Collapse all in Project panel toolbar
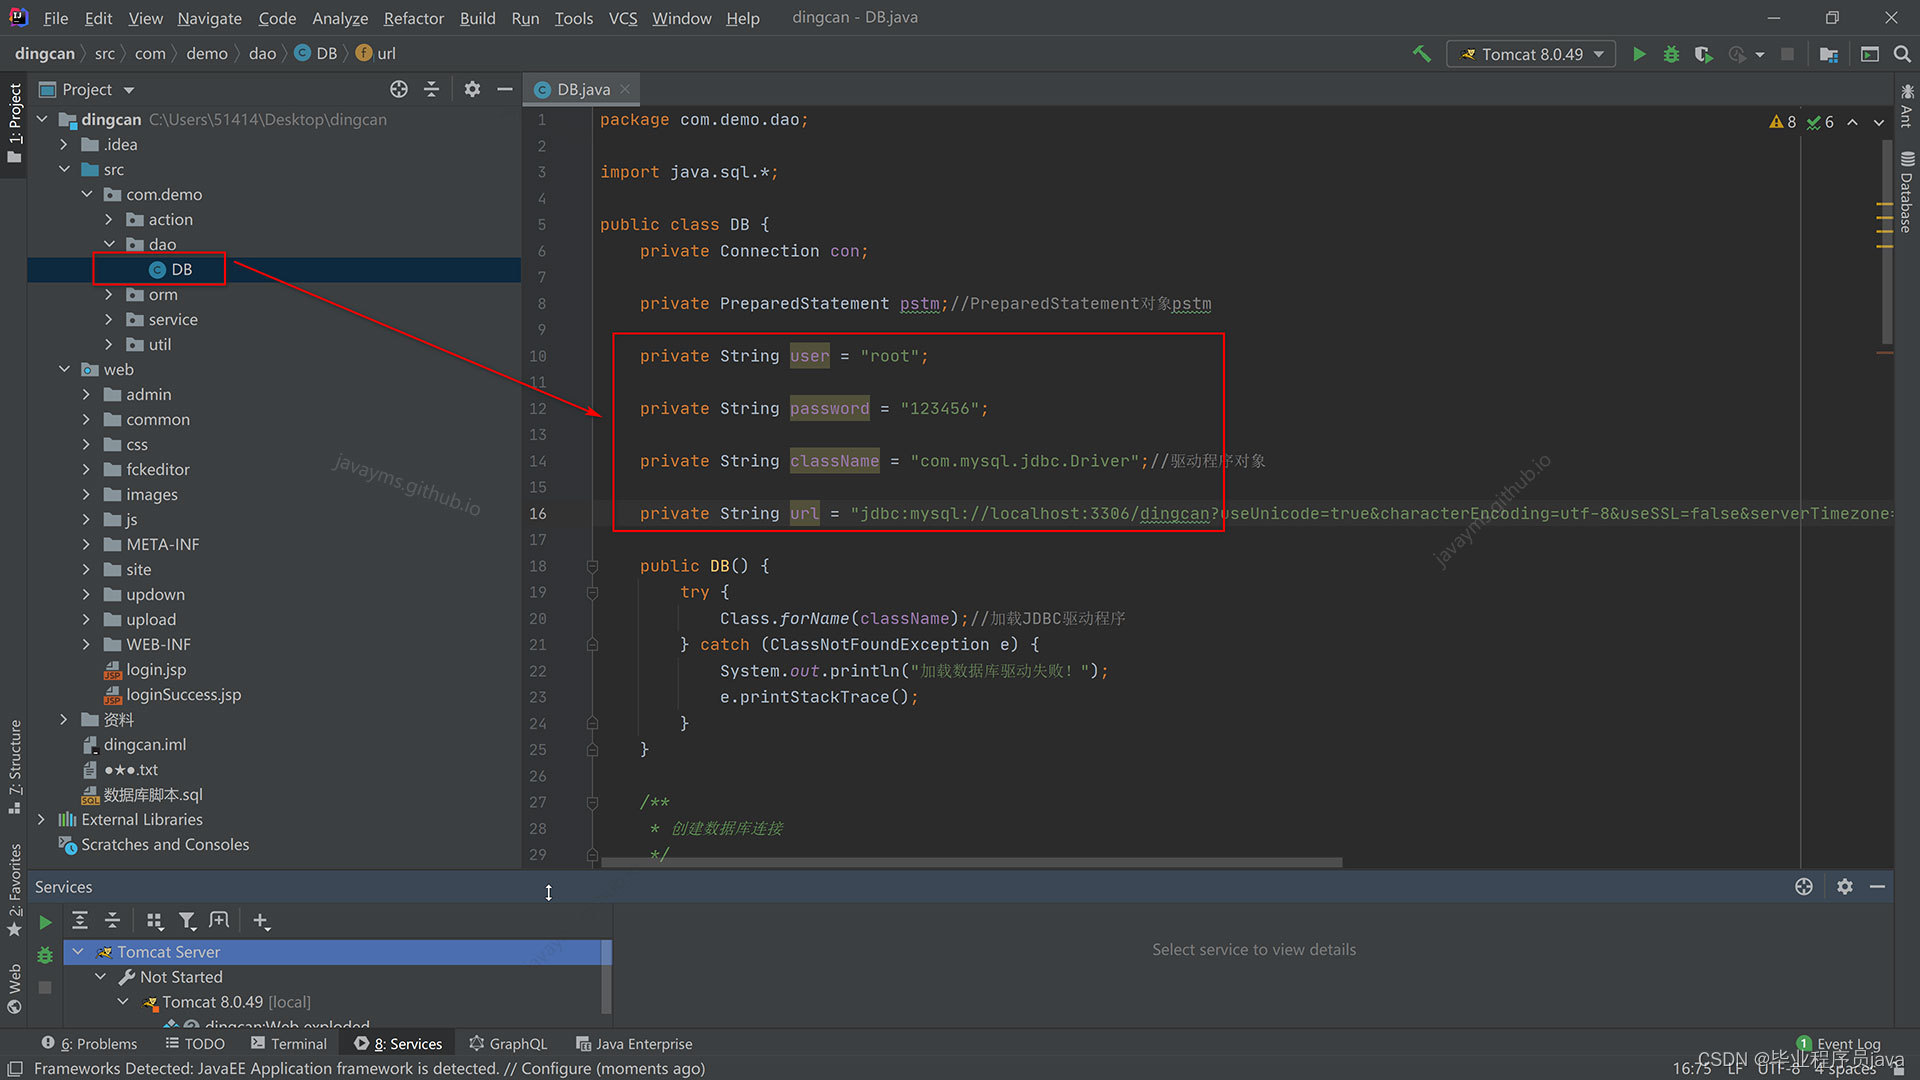The width and height of the screenshot is (1920, 1080). [431, 89]
